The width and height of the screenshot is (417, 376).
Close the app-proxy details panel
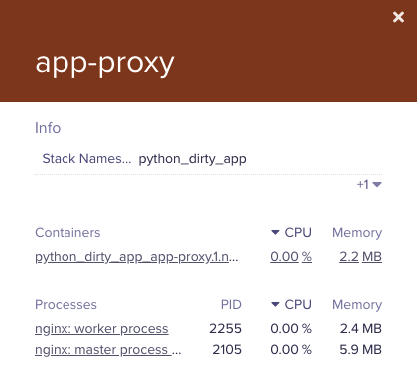[x=398, y=17]
